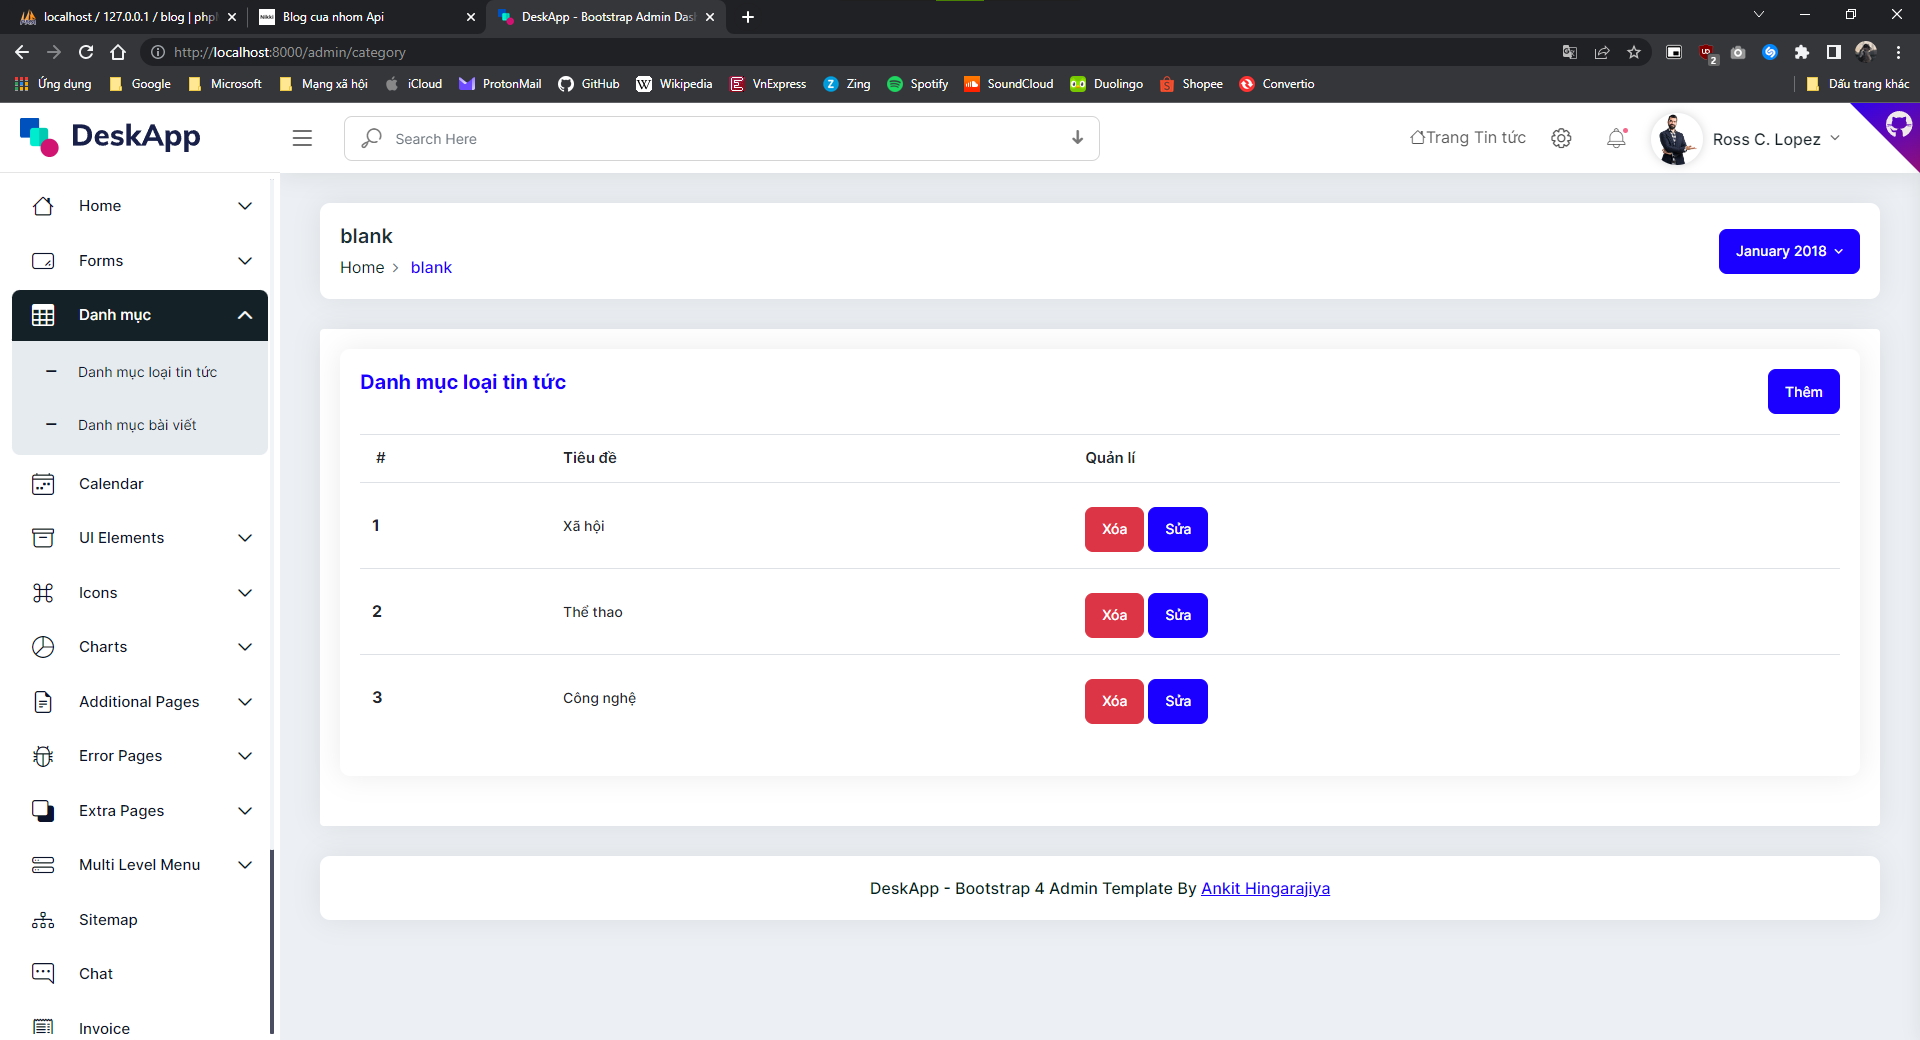Open the Ankit Hingarajiya link
The width and height of the screenshot is (1920, 1040).
pyautogui.click(x=1265, y=888)
